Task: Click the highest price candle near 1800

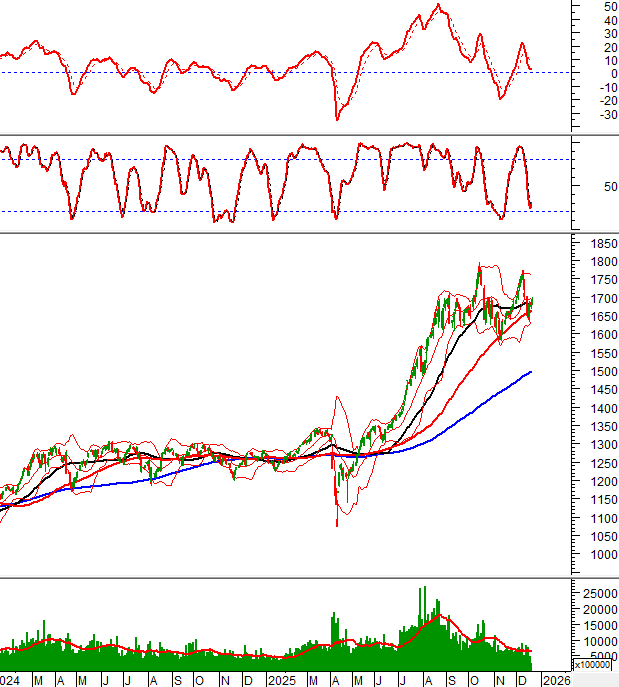Action: [481, 267]
